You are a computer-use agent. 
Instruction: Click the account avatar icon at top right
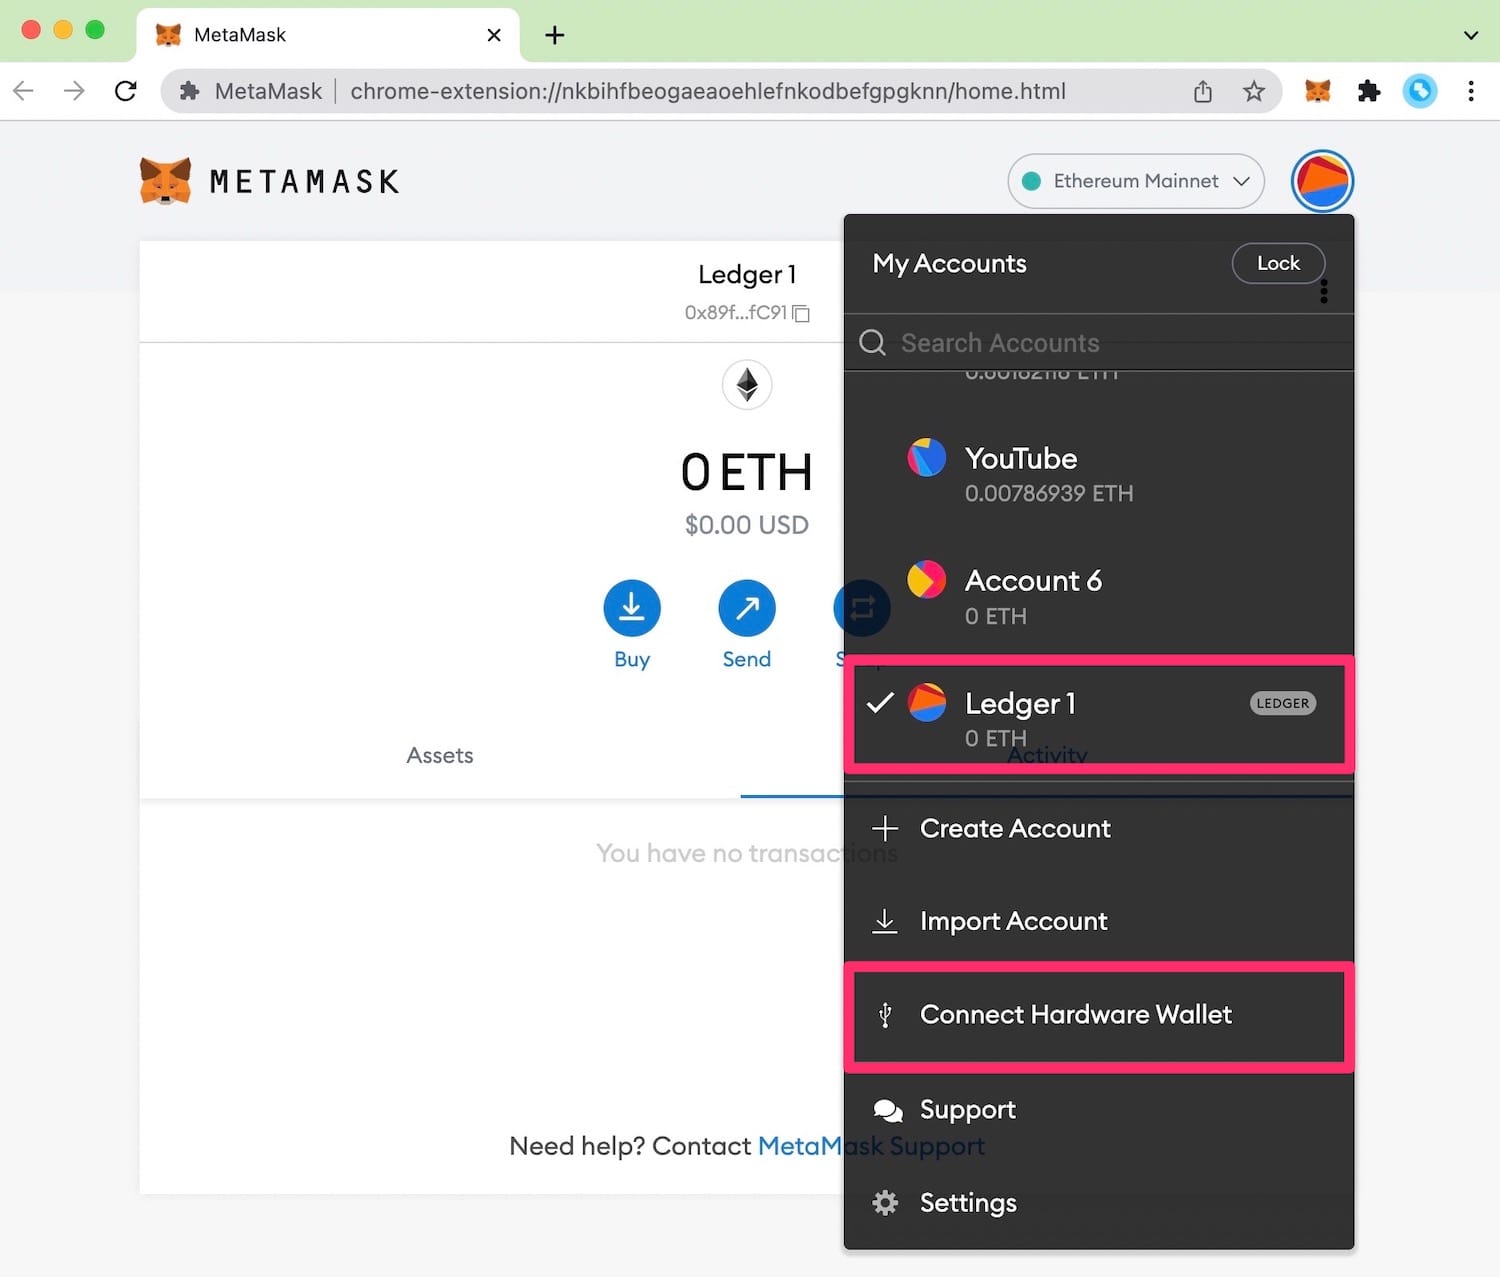click(x=1322, y=181)
